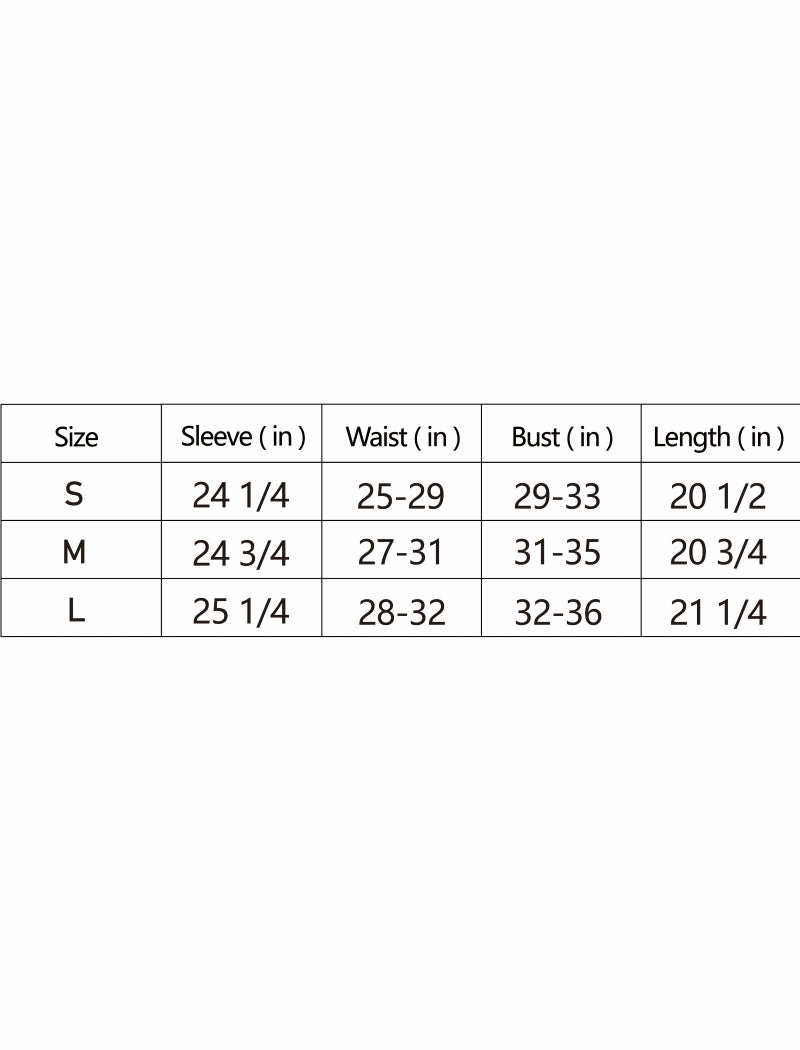
Task: Click the 29-33 bust cell
Action: pyautogui.click(x=558, y=495)
